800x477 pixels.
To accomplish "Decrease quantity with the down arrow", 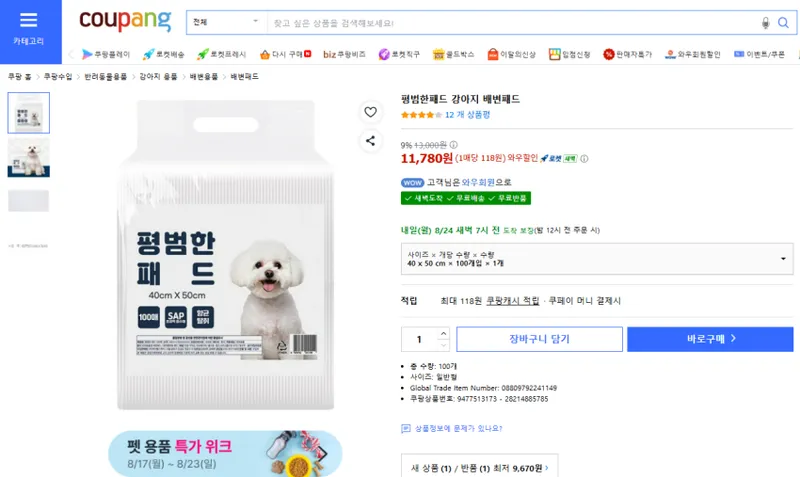I will tap(443, 345).
